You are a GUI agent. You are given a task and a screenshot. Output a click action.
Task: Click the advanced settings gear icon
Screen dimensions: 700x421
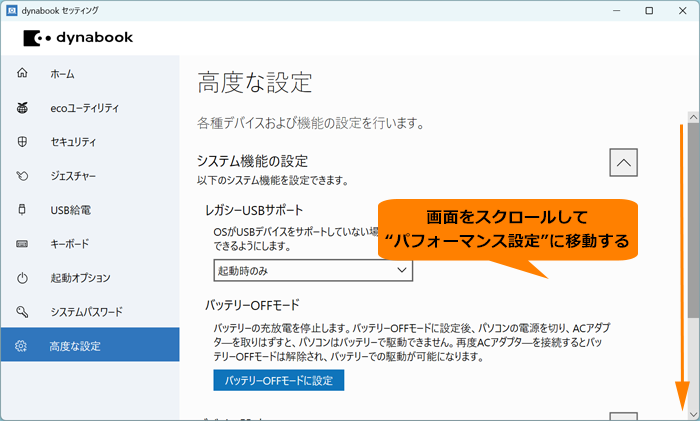click(21, 346)
